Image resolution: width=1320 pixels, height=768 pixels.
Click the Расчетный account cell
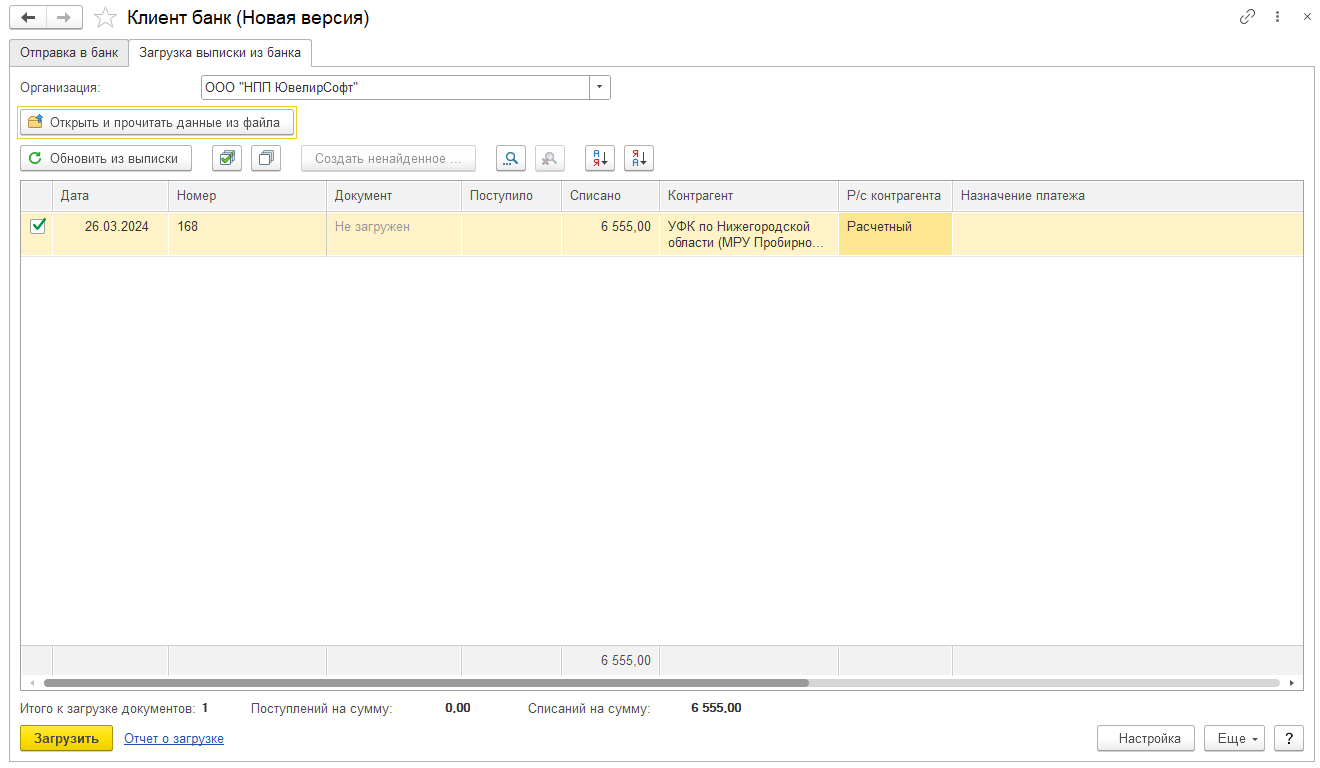coord(895,234)
